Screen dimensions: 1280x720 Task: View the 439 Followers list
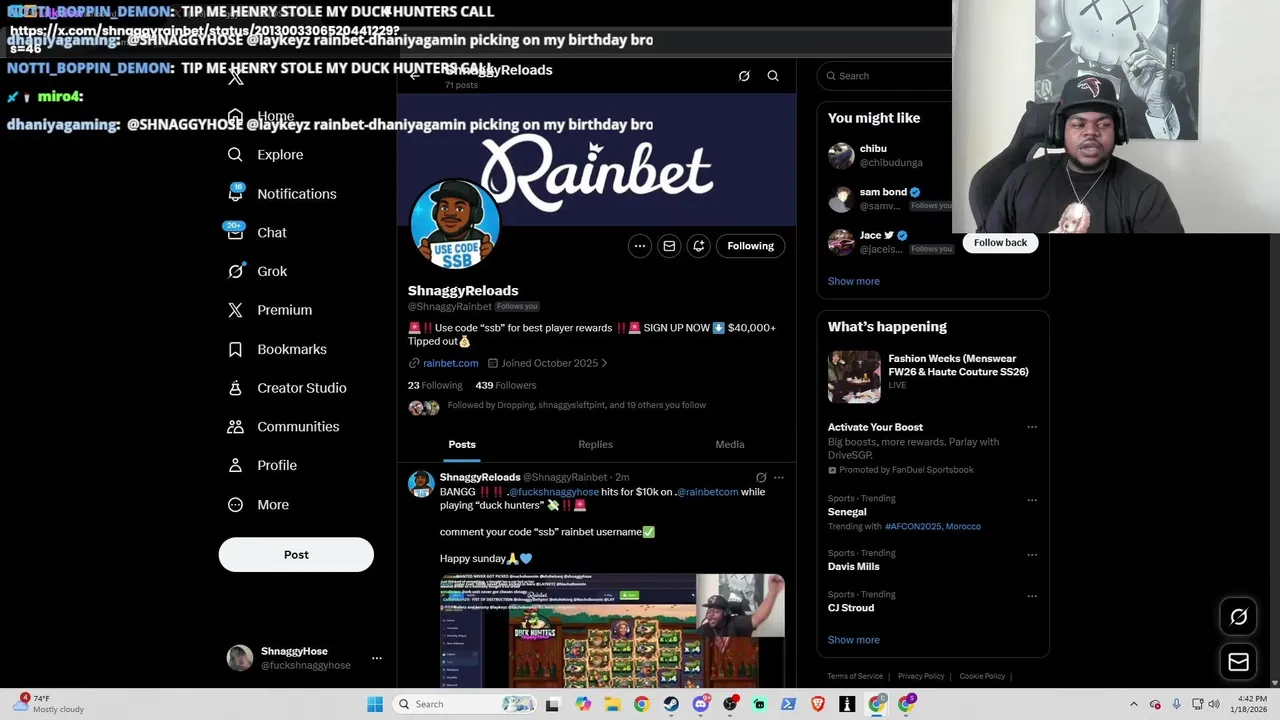tap(506, 385)
